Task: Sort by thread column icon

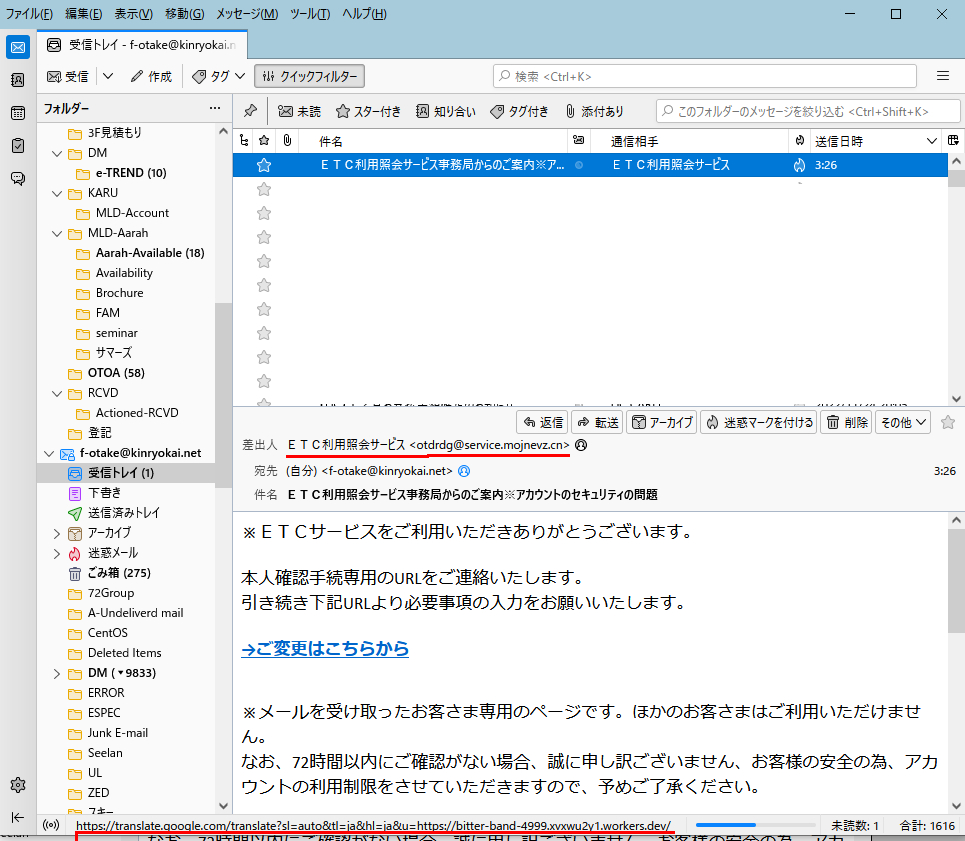Action: [244, 141]
